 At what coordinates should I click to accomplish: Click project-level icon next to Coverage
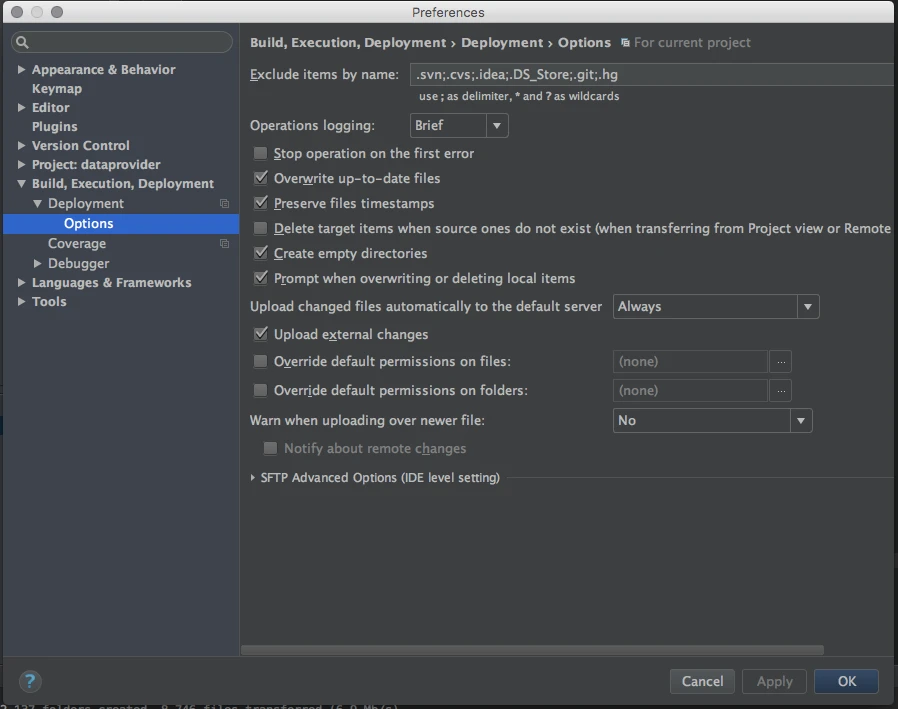(224, 244)
